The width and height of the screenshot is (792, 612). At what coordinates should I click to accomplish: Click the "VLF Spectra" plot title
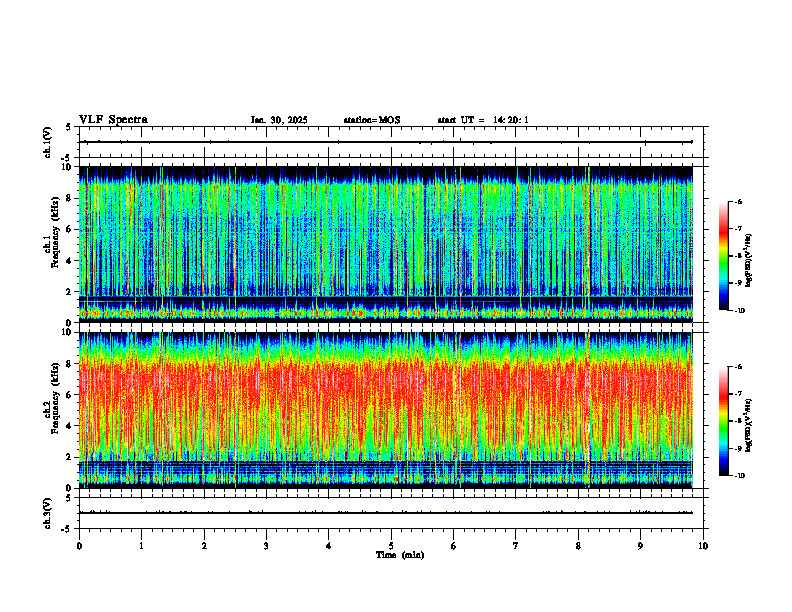pyautogui.click(x=113, y=120)
